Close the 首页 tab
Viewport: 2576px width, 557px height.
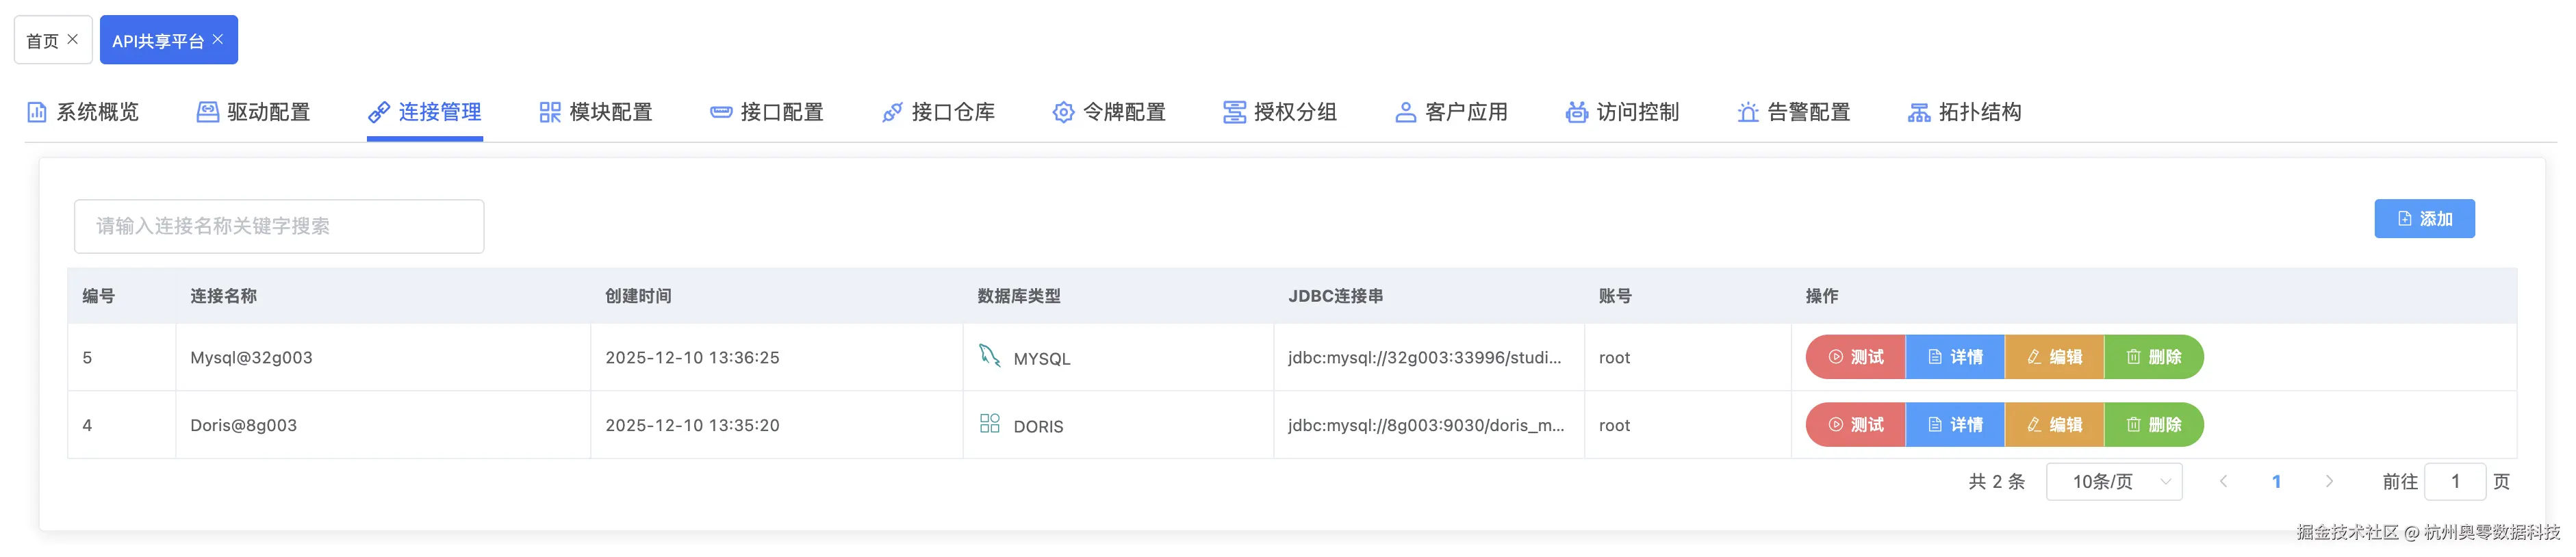[72, 39]
